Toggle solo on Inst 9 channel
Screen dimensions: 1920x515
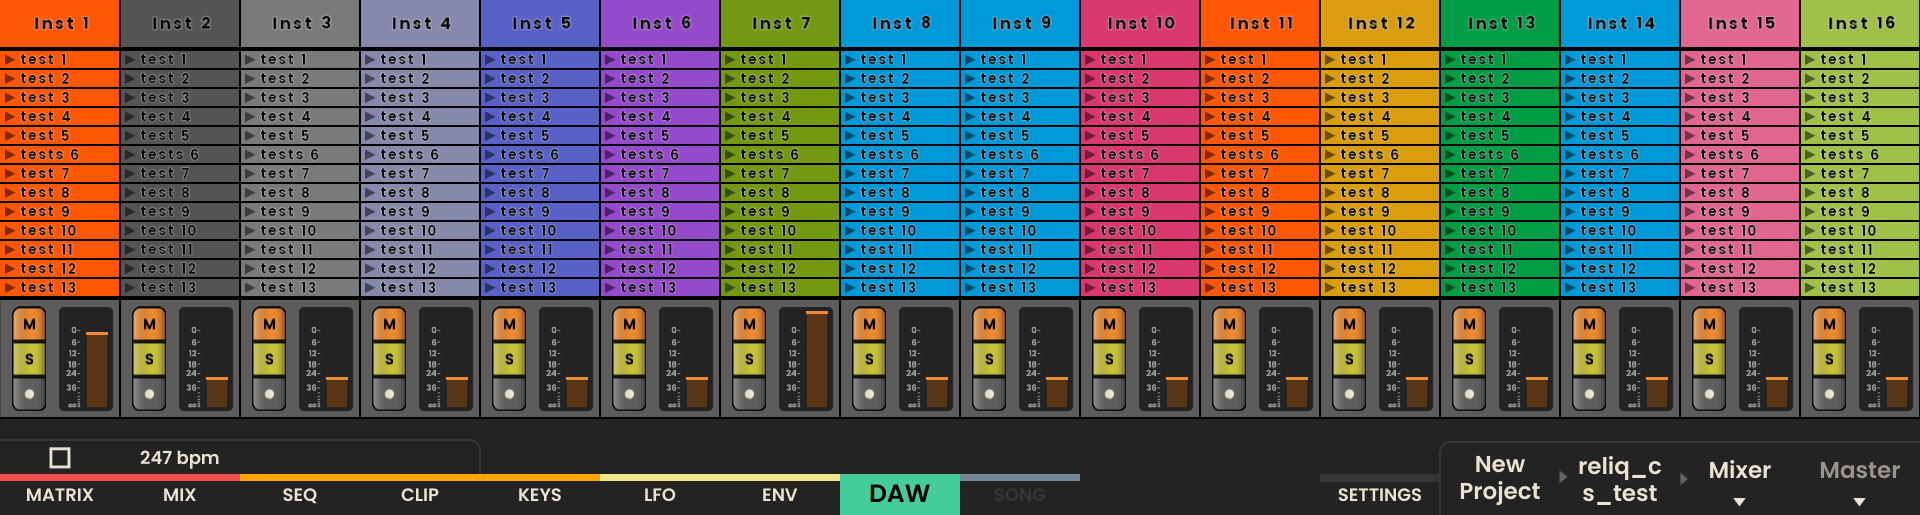coord(989,359)
